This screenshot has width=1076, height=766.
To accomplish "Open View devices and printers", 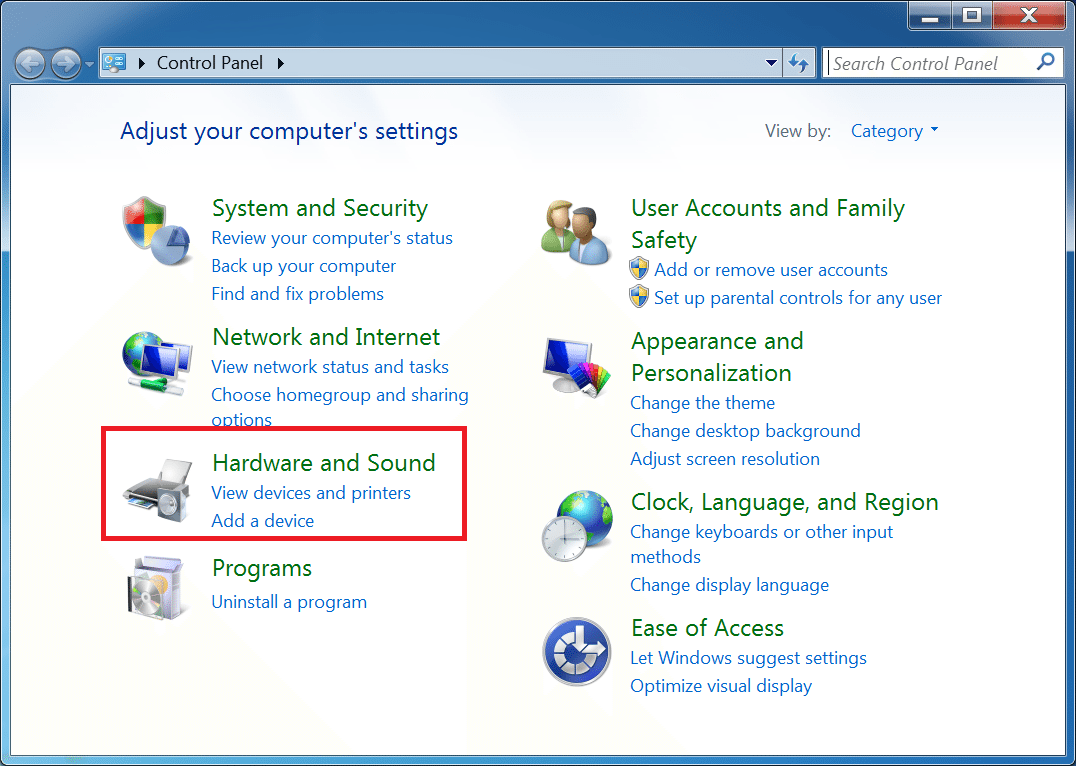I will tap(311, 493).
